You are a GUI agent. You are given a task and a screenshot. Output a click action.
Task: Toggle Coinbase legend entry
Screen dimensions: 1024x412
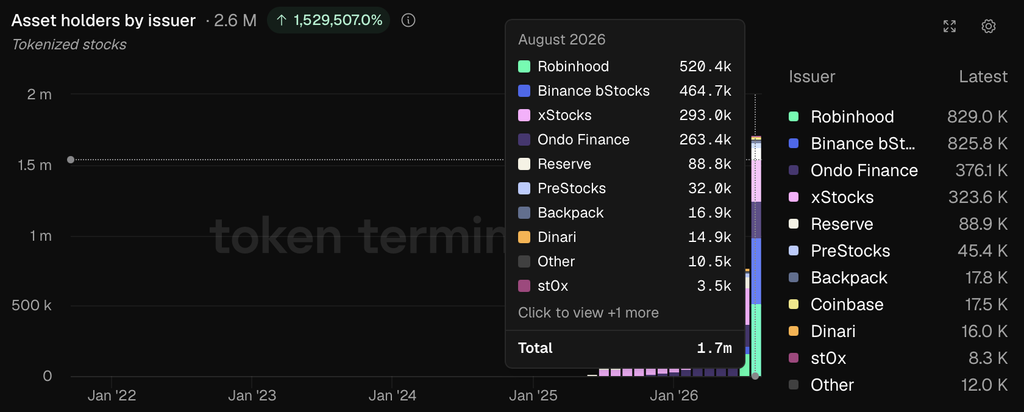pyautogui.click(x=898, y=304)
